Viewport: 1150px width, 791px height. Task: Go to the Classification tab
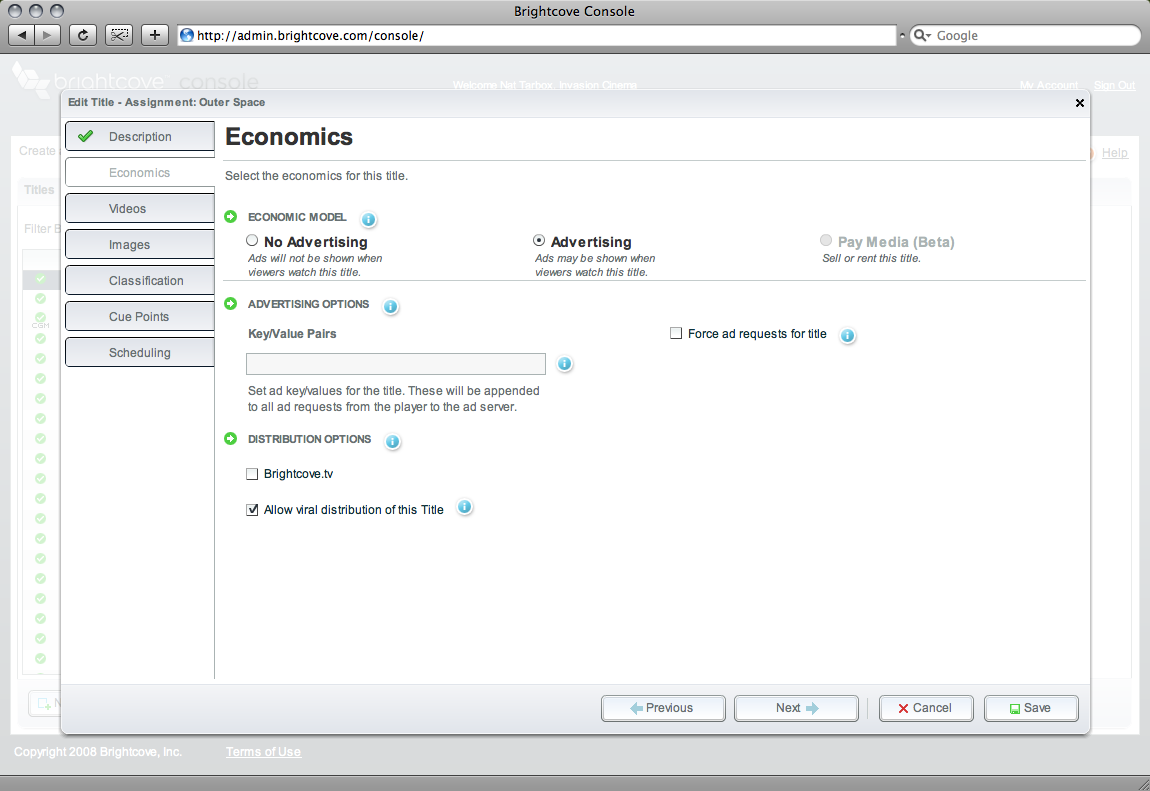coord(140,280)
